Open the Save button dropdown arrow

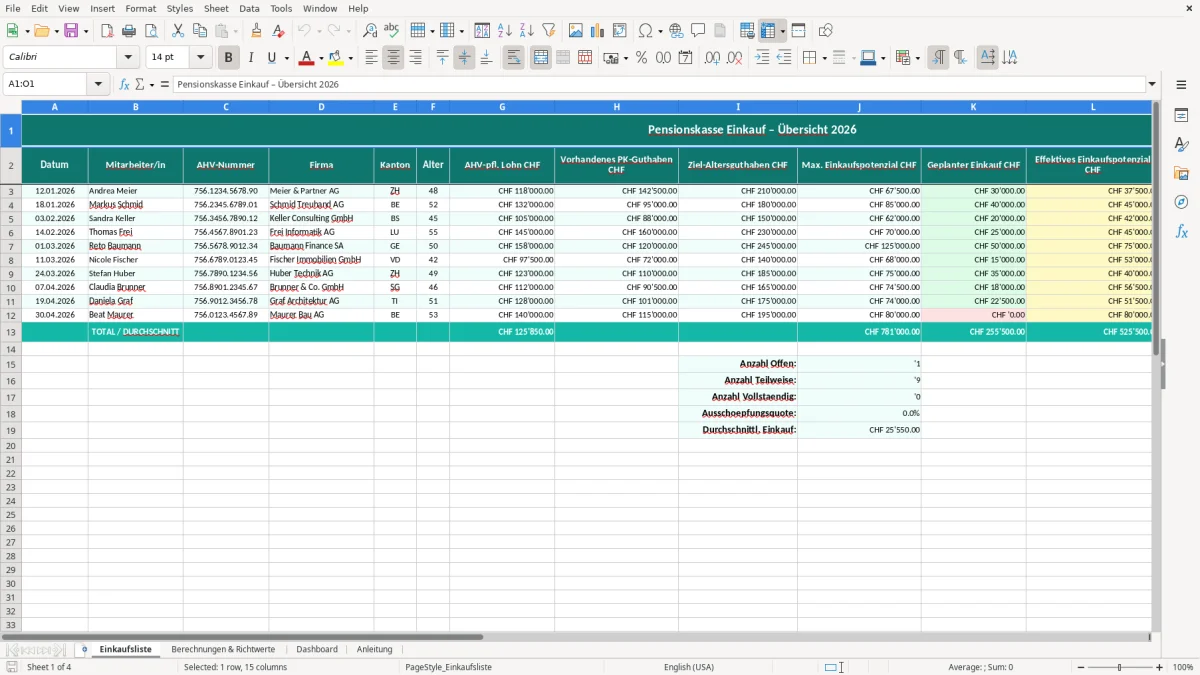point(86,31)
